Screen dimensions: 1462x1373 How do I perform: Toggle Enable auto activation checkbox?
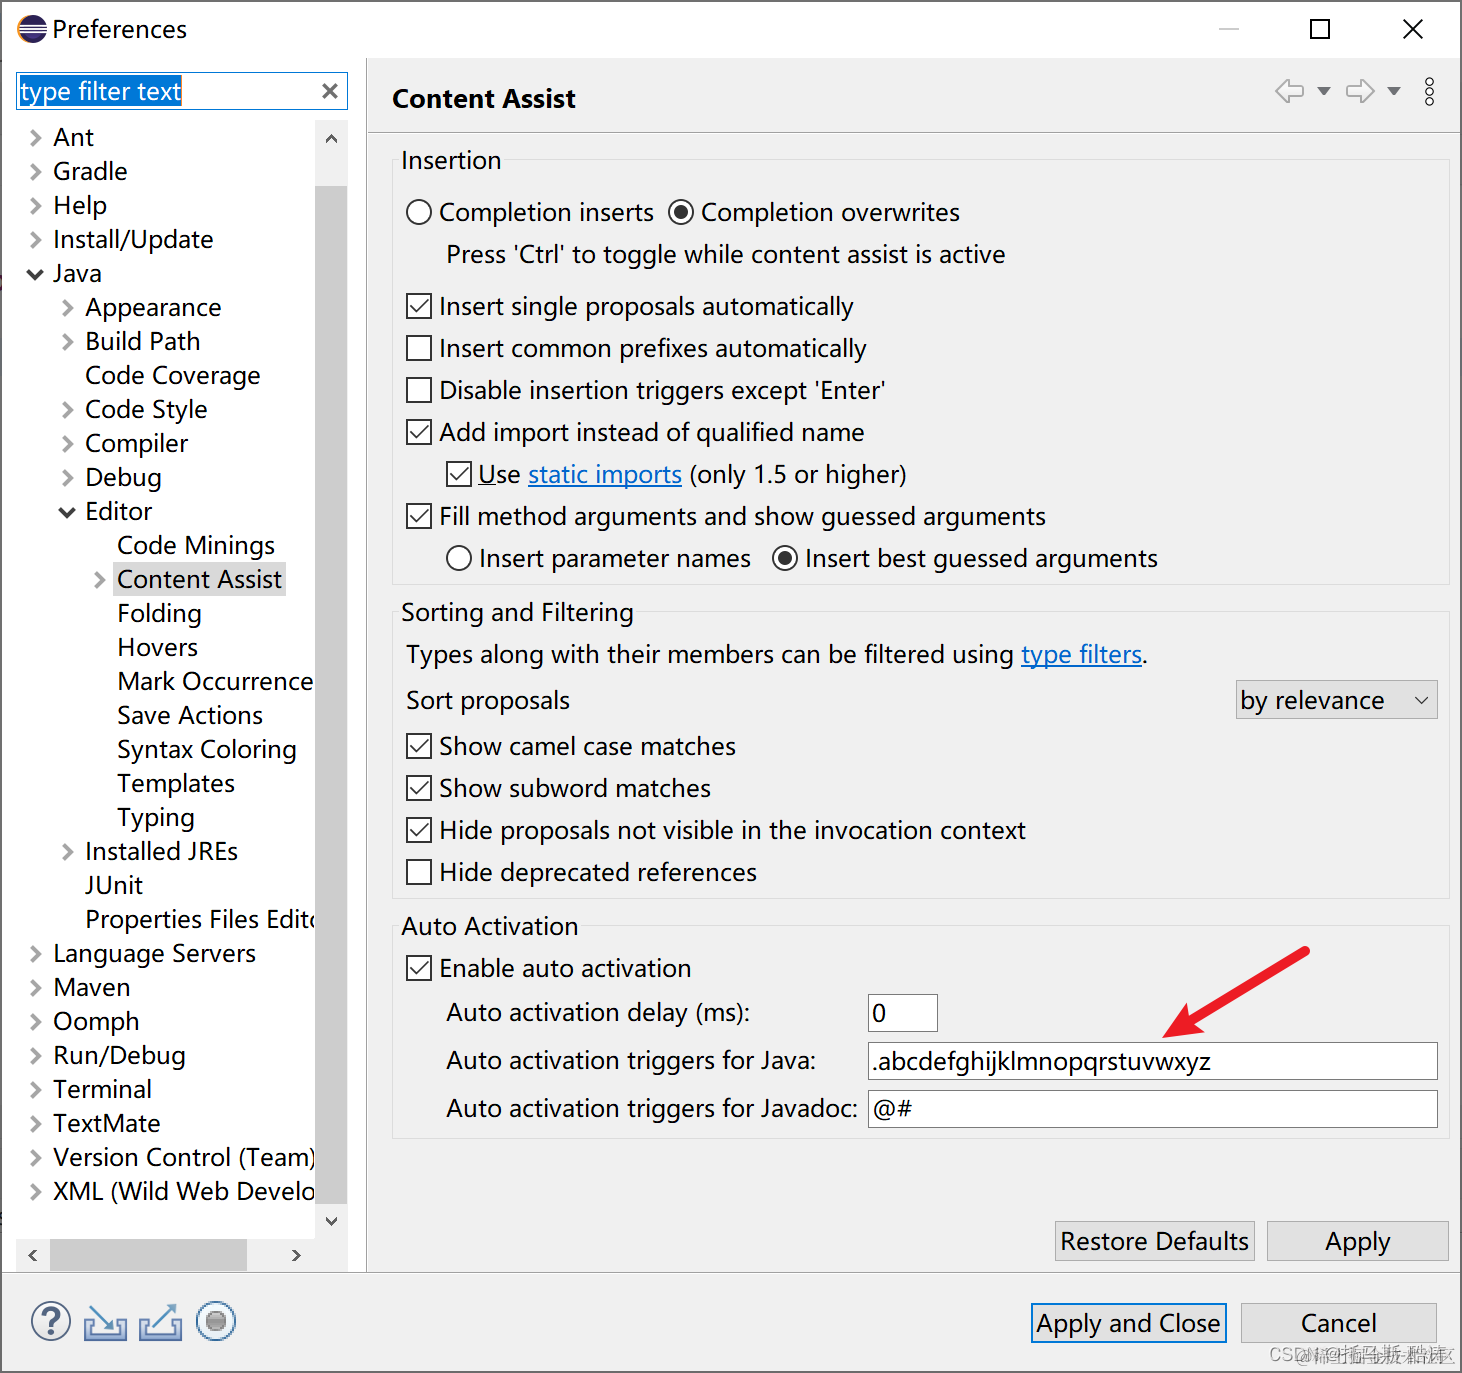tap(419, 968)
